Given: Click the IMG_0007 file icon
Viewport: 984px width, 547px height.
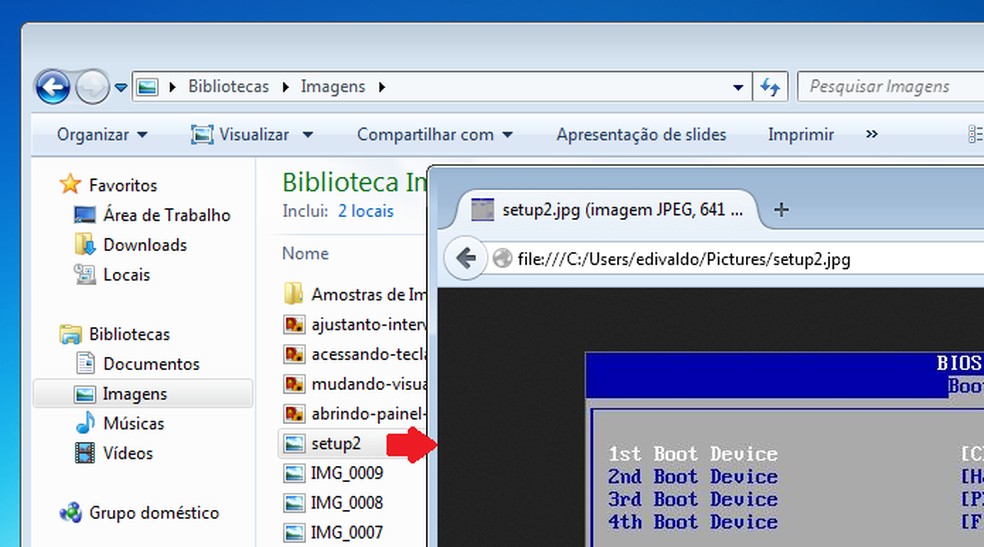Looking at the screenshot, I should click(x=294, y=533).
